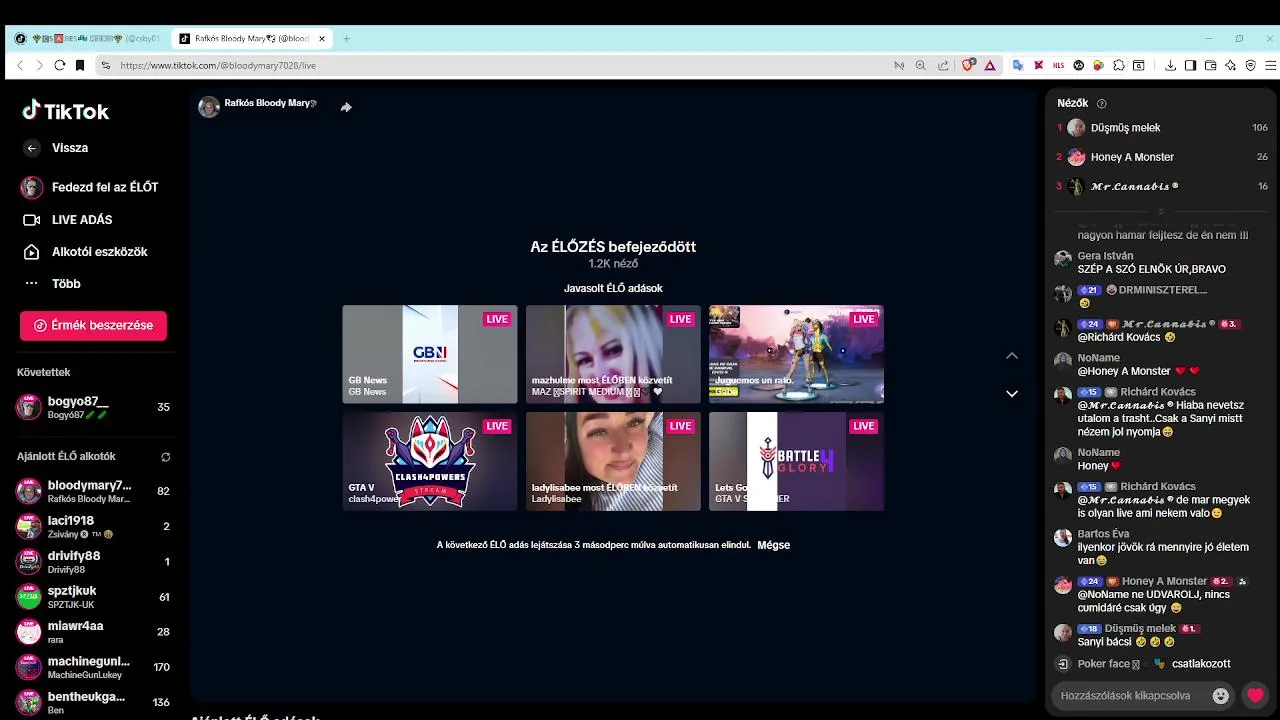Click the bookmark icon in toolbar
The height and width of the screenshot is (720, 1280).
pyautogui.click(x=80, y=65)
